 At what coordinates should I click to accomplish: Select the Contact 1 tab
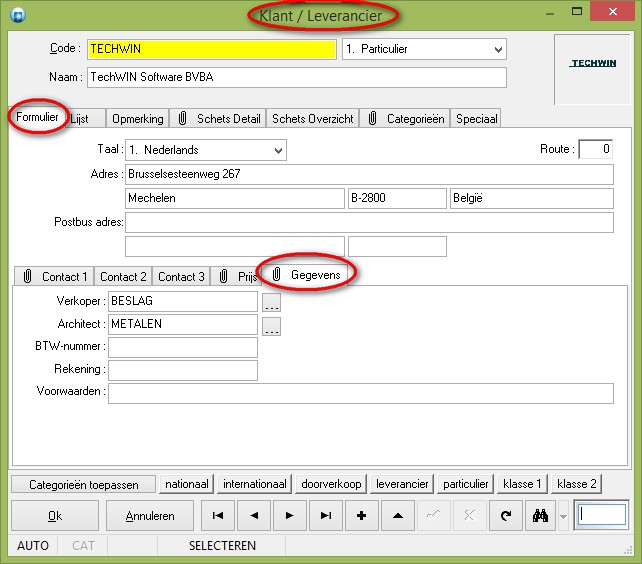click(x=55, y=277)
